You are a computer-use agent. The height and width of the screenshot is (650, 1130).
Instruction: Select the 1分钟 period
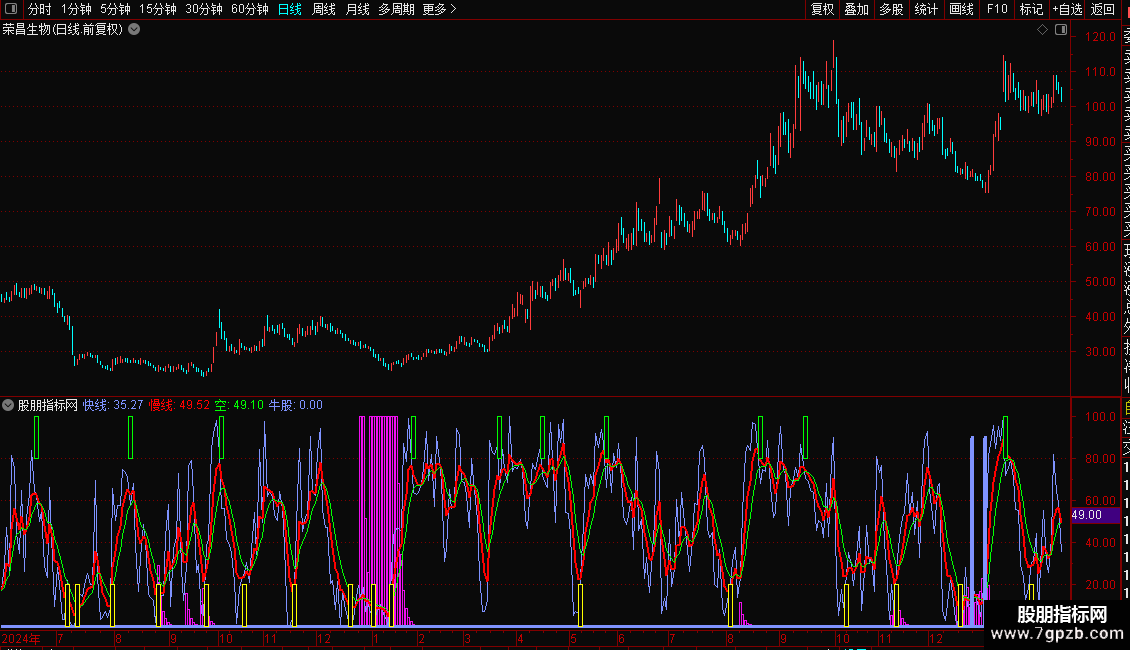(76, 9)
